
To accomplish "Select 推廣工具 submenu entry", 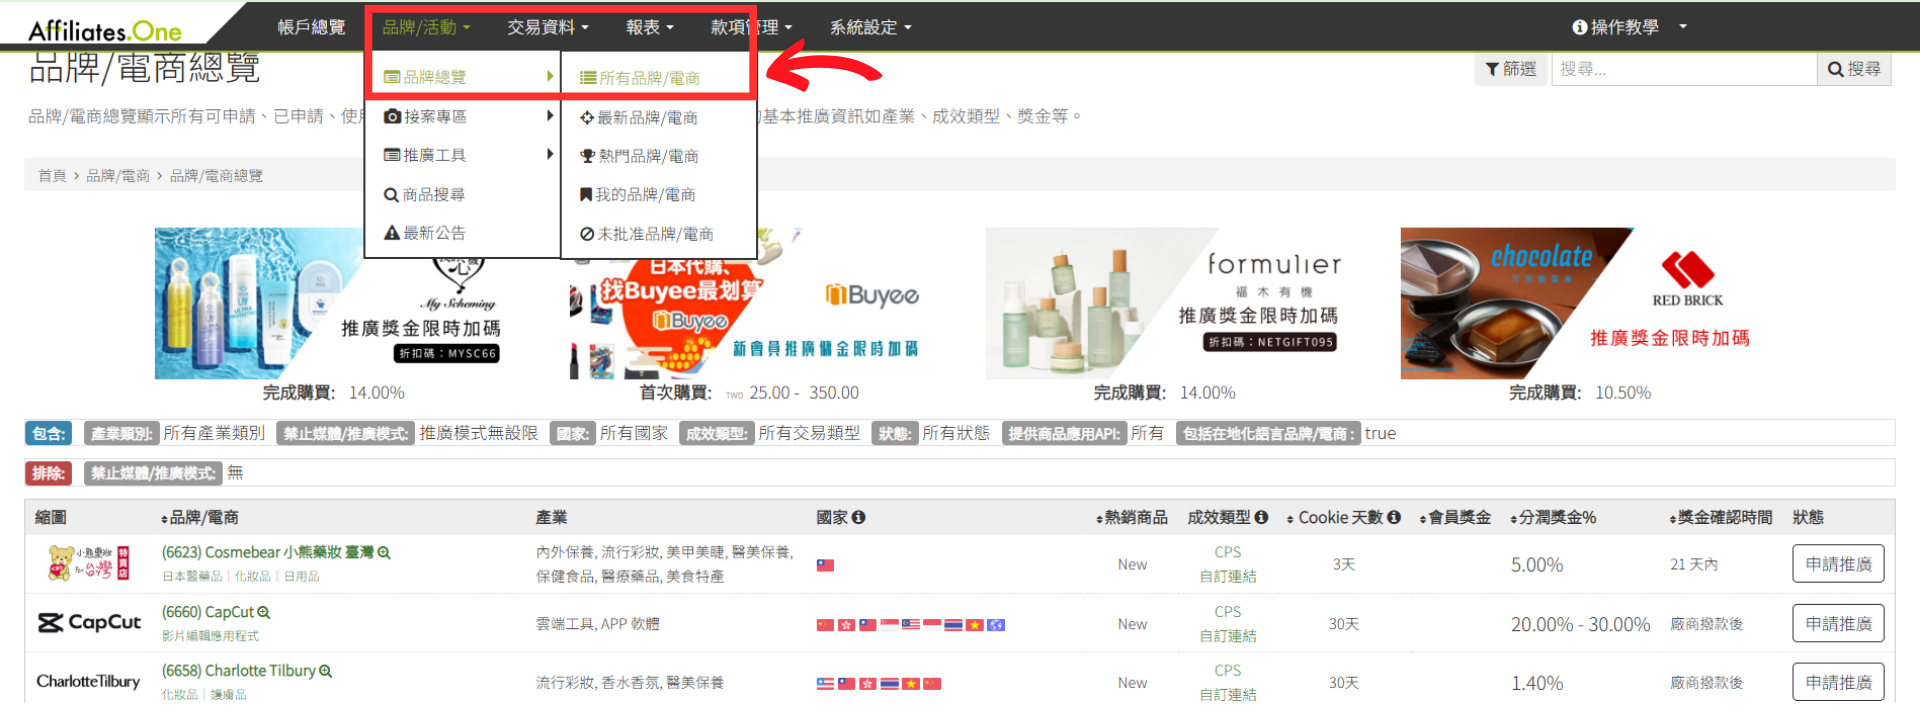I will click(462, 155).
